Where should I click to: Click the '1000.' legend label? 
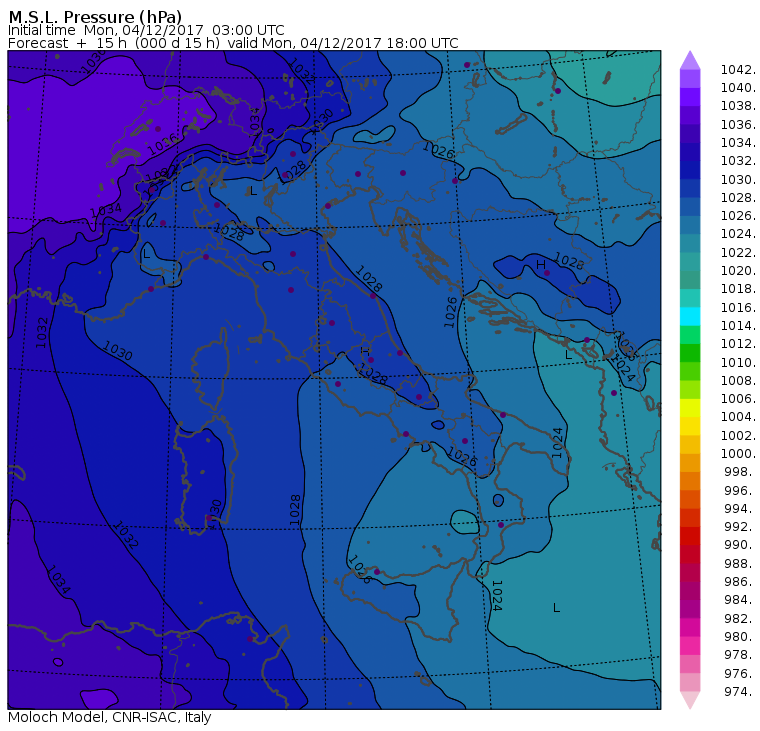point(738,454)
